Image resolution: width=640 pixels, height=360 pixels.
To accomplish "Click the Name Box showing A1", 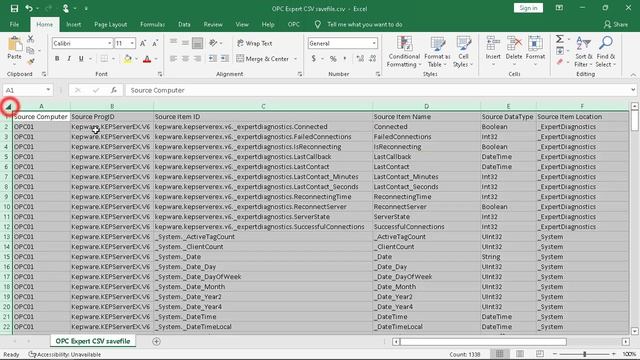I will tap(28, 90).
